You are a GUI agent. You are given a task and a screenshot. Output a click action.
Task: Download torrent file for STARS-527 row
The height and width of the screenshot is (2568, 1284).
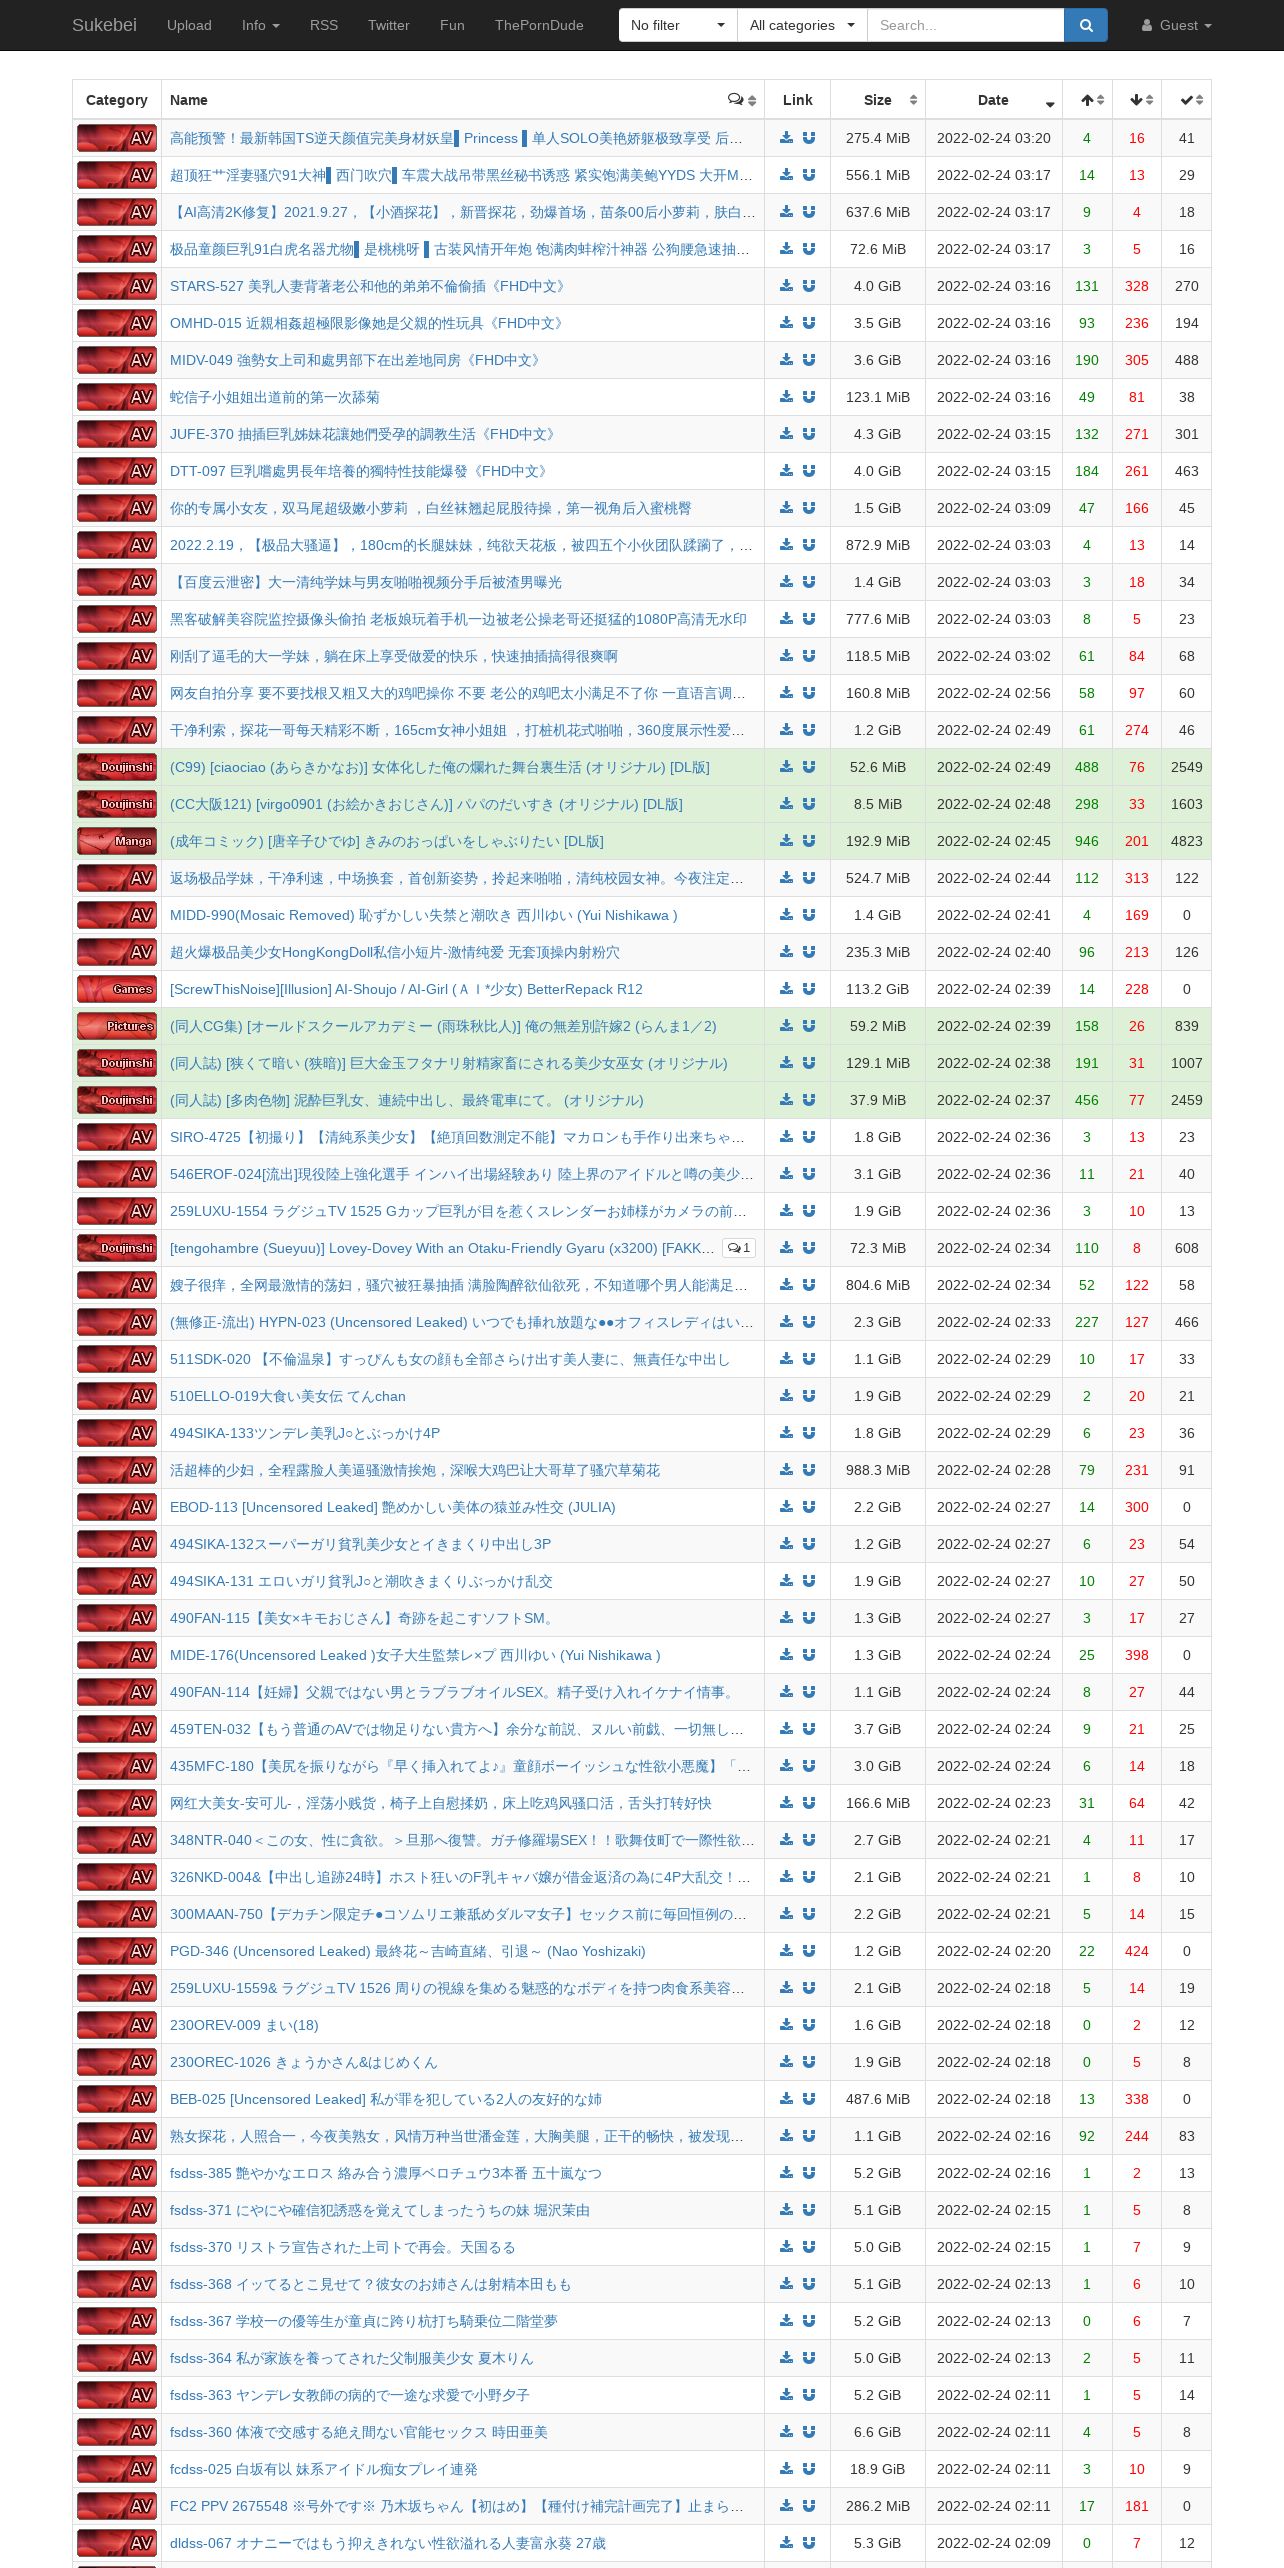(x=787, y=286)
